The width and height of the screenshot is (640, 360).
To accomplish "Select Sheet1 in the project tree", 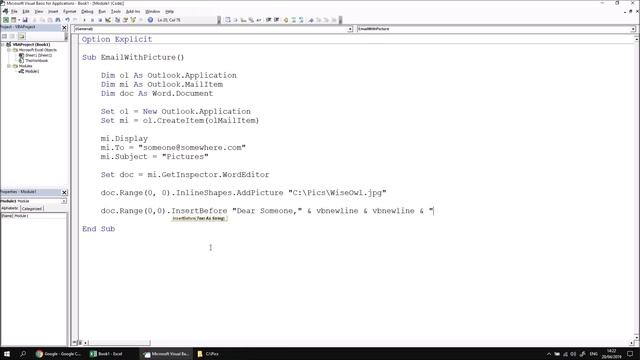I will click(38, 55).
